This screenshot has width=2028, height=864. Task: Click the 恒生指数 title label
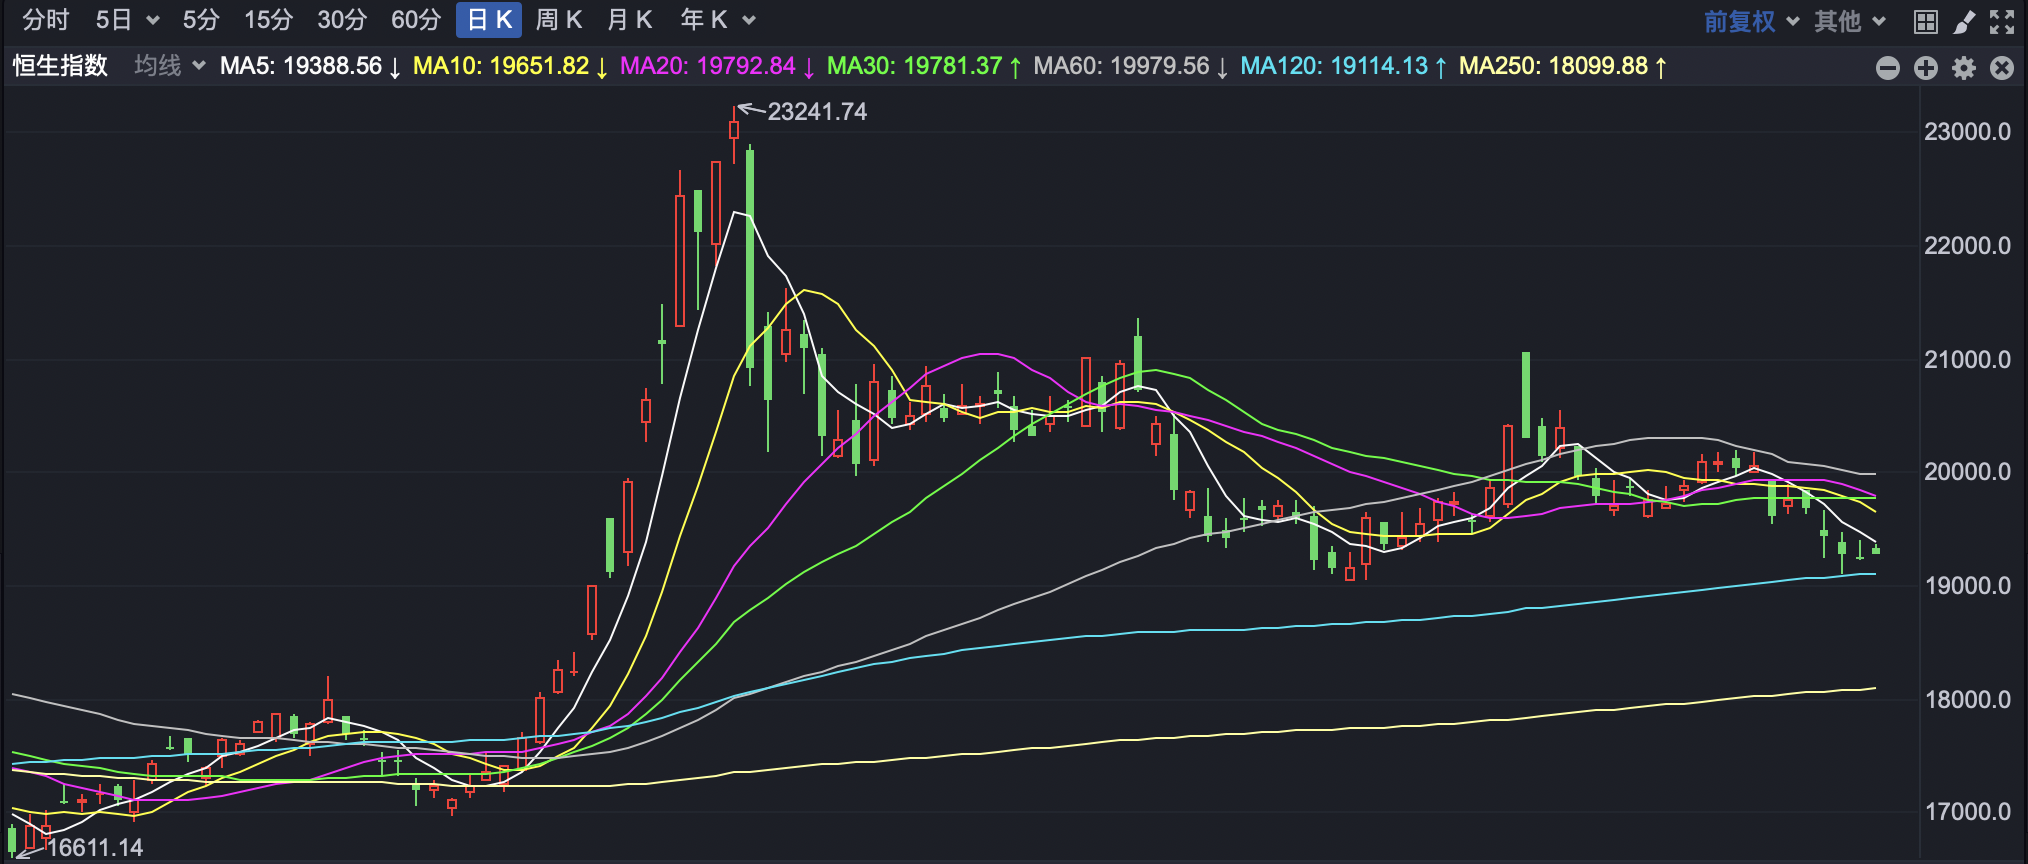(x=60, y=66)
